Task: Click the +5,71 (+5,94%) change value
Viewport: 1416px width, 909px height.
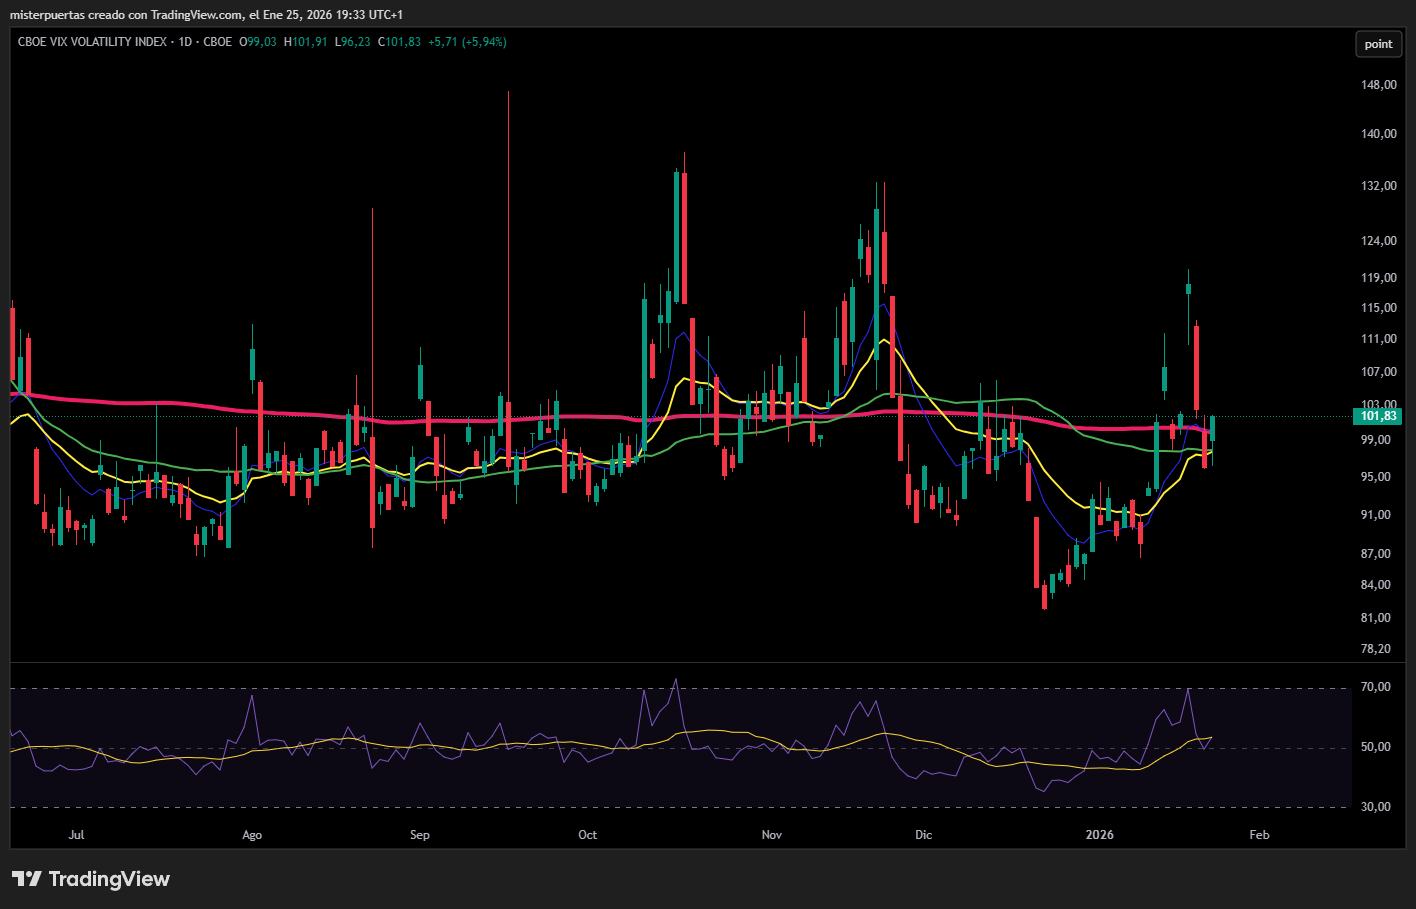Action: (467, 42)
